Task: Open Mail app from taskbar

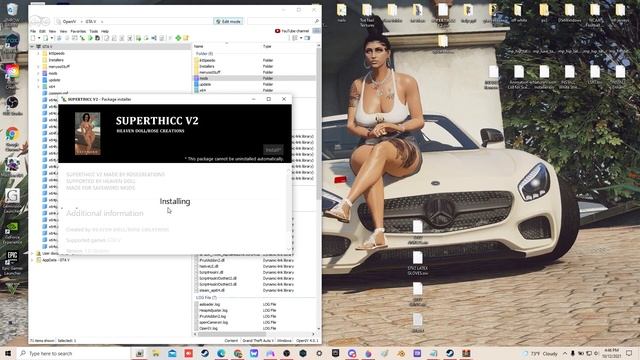Action: tap(172, 353)
